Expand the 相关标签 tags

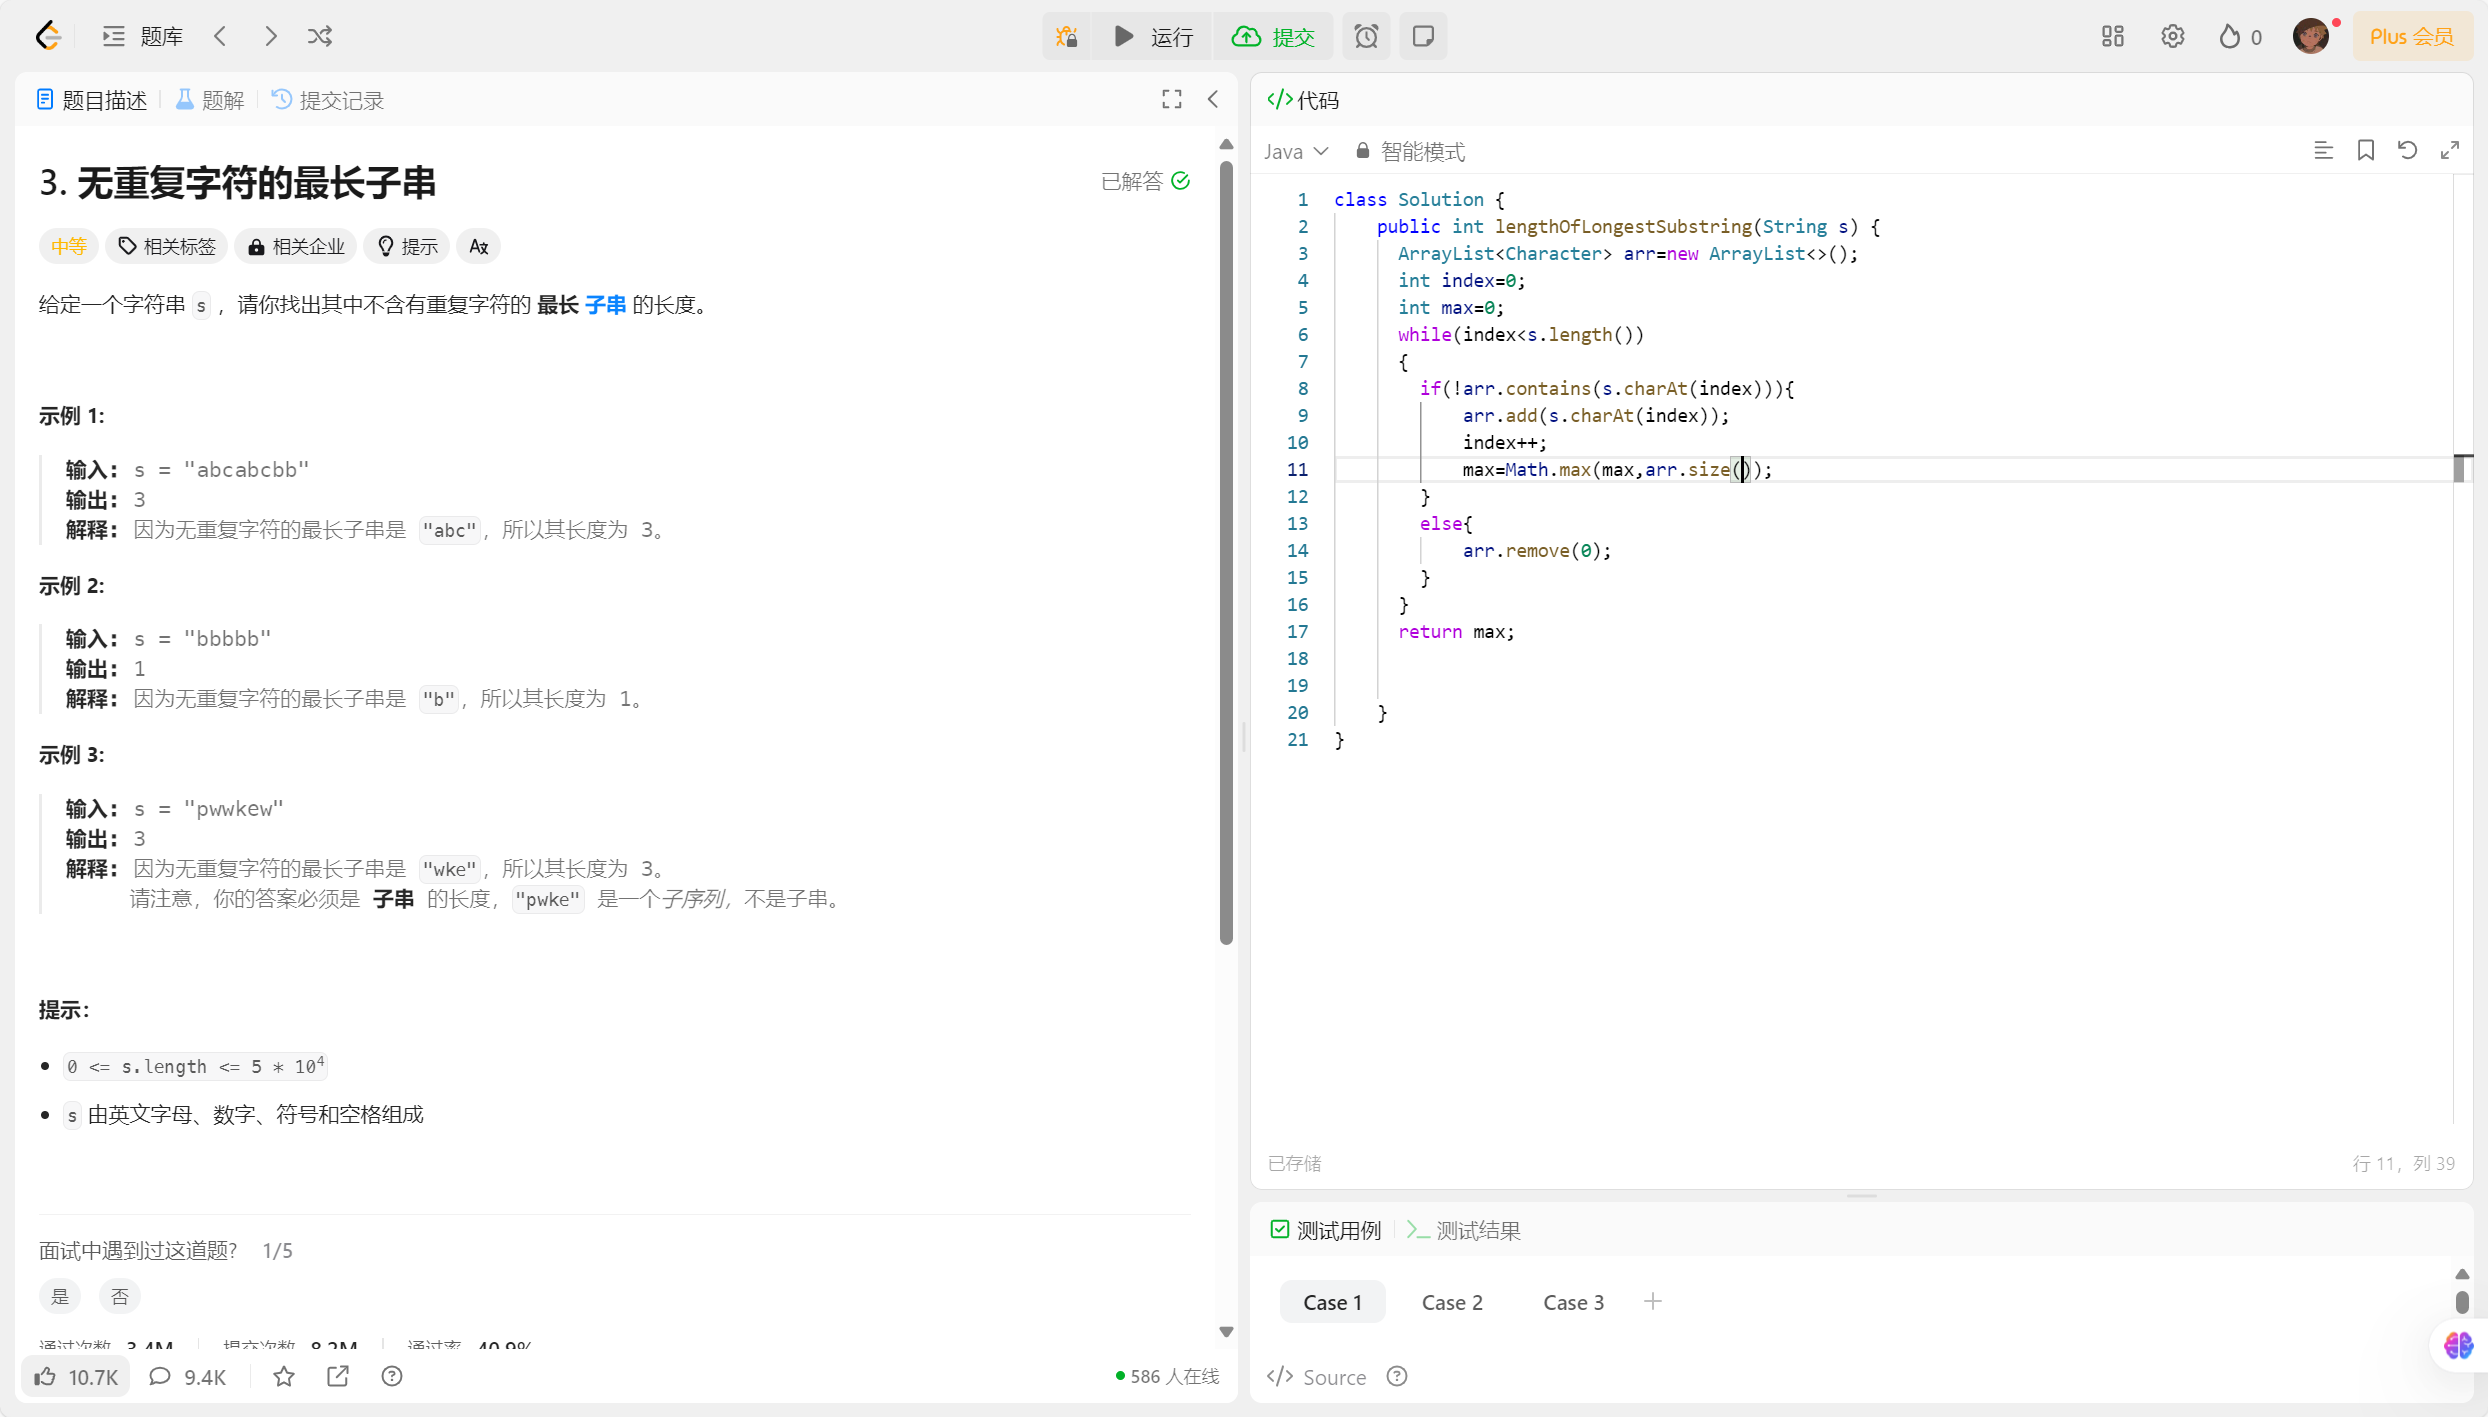coord(167,247)
